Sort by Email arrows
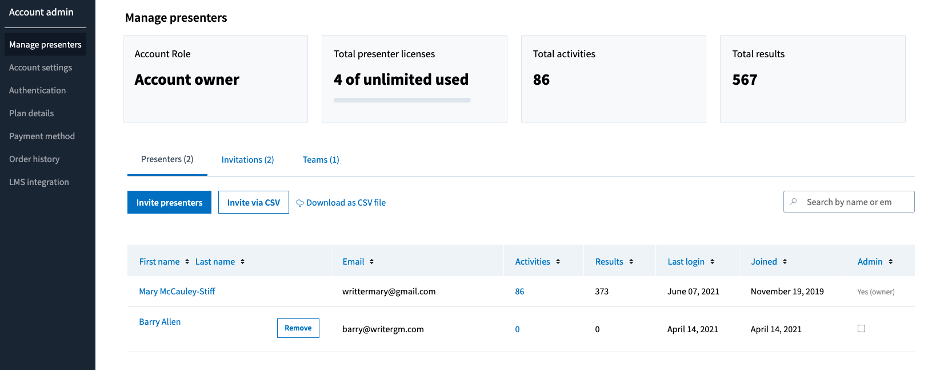The height and width of the screenshot is (370, 936). coord(372,261)
